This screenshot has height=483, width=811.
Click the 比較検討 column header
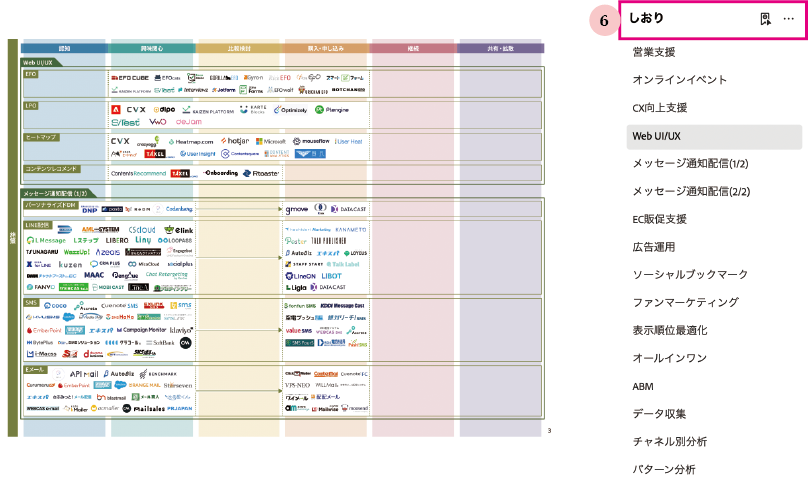tap(239, 49)
